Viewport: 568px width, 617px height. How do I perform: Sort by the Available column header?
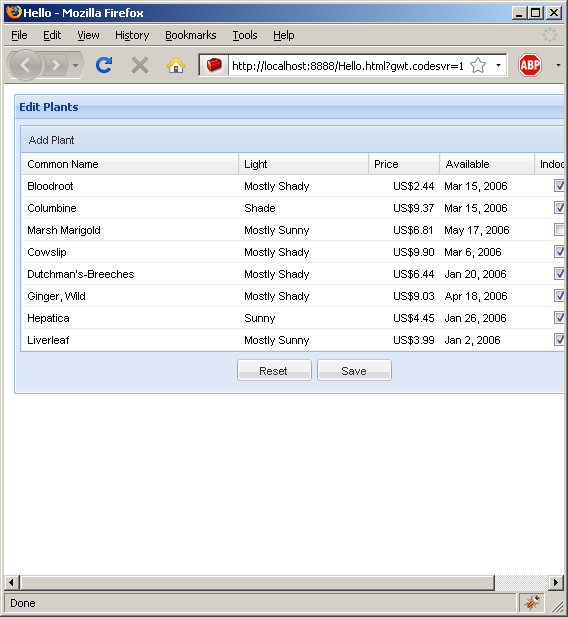click(x=487, y=164)
